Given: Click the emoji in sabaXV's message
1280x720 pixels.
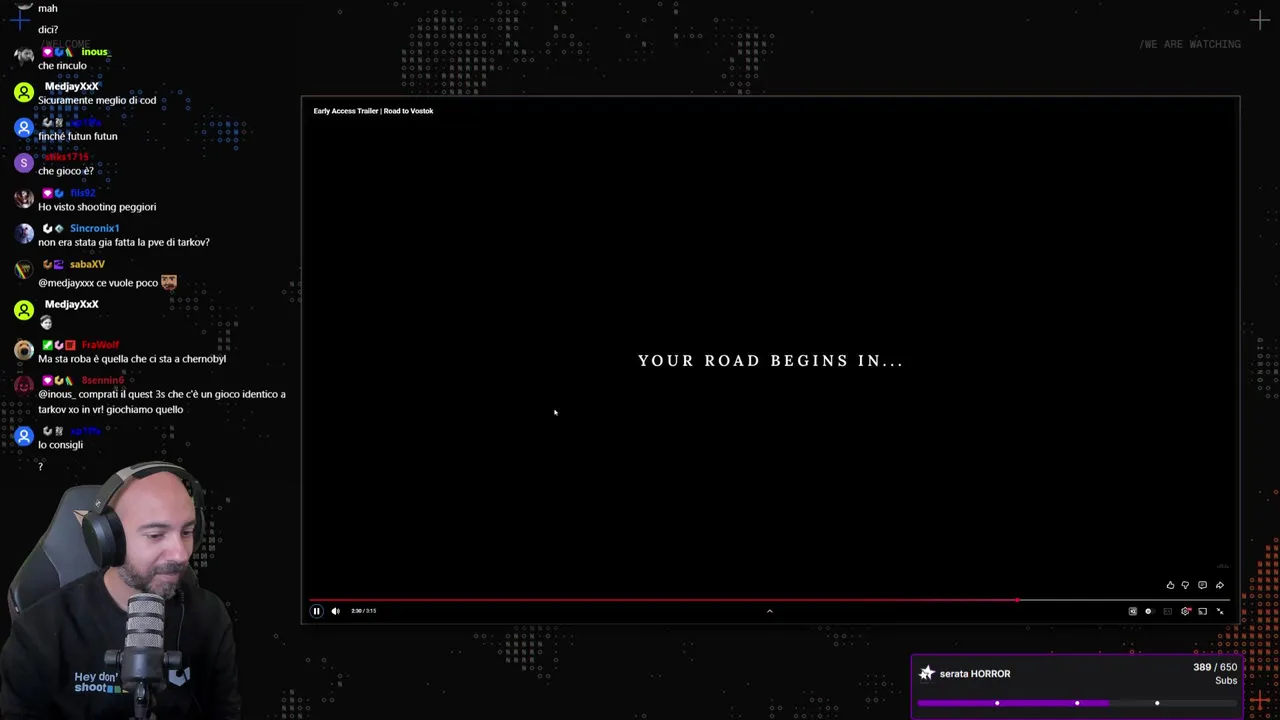Looking at the screenshot, I should (169, 282).
